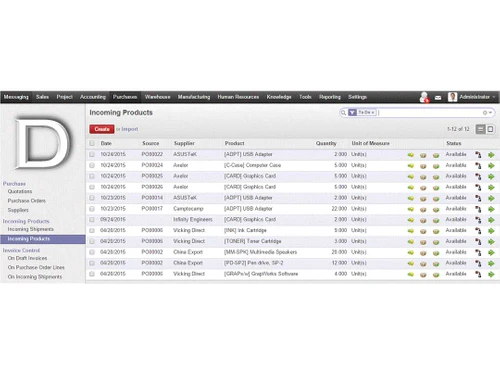Click green process arrow for Computer Case row
Viewport: 500px width, 375px height.
click(x=491, y=166)
